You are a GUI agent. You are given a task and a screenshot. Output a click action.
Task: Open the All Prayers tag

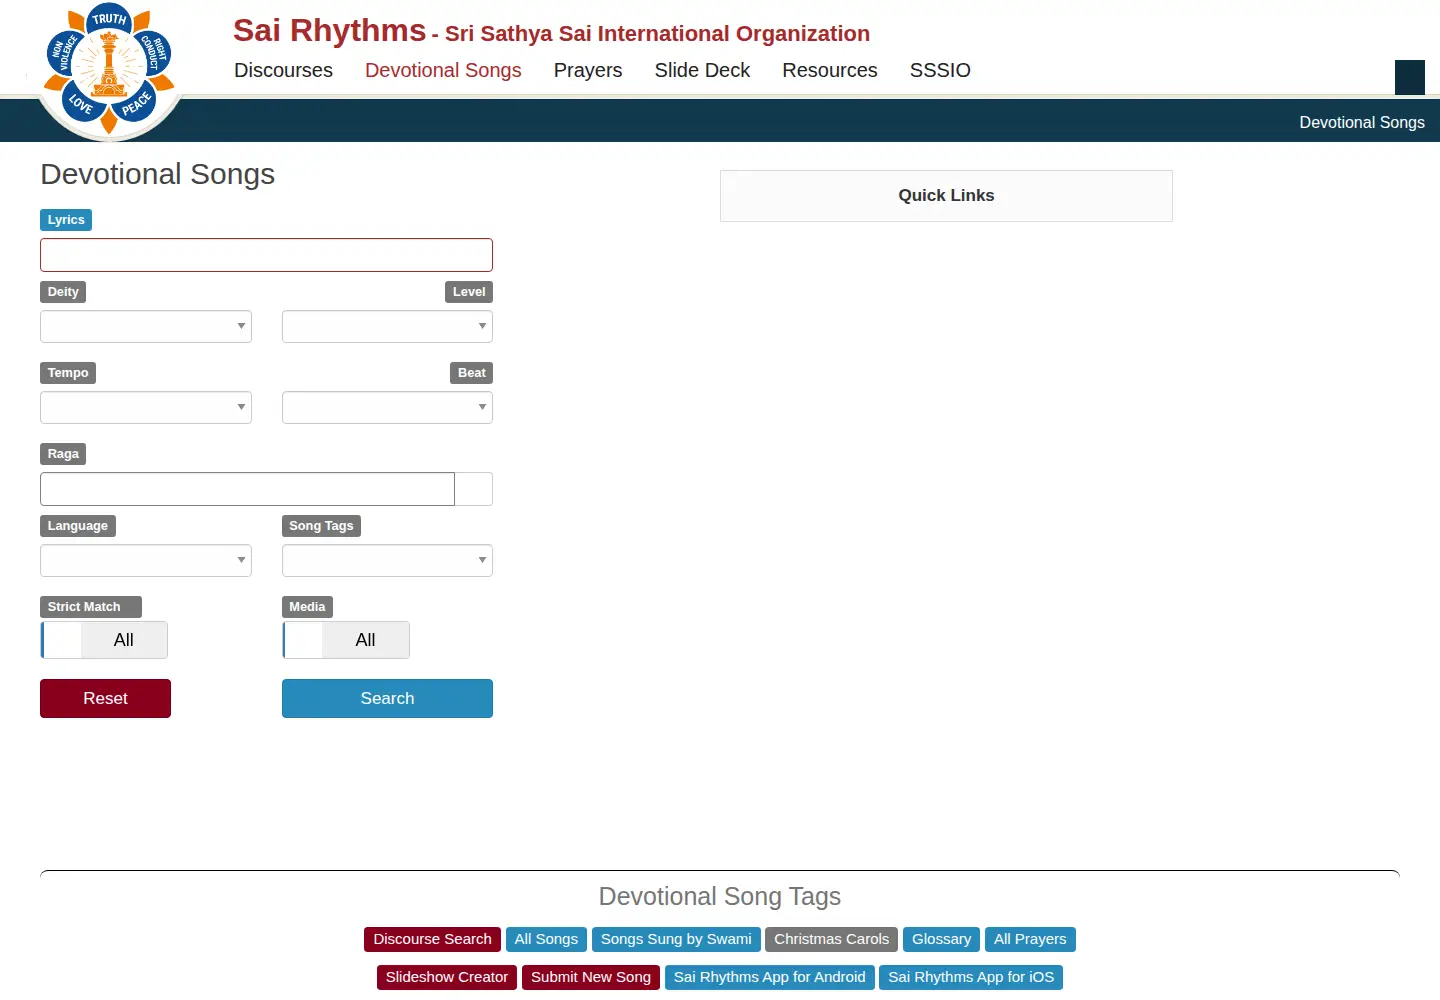[1030, 939]
